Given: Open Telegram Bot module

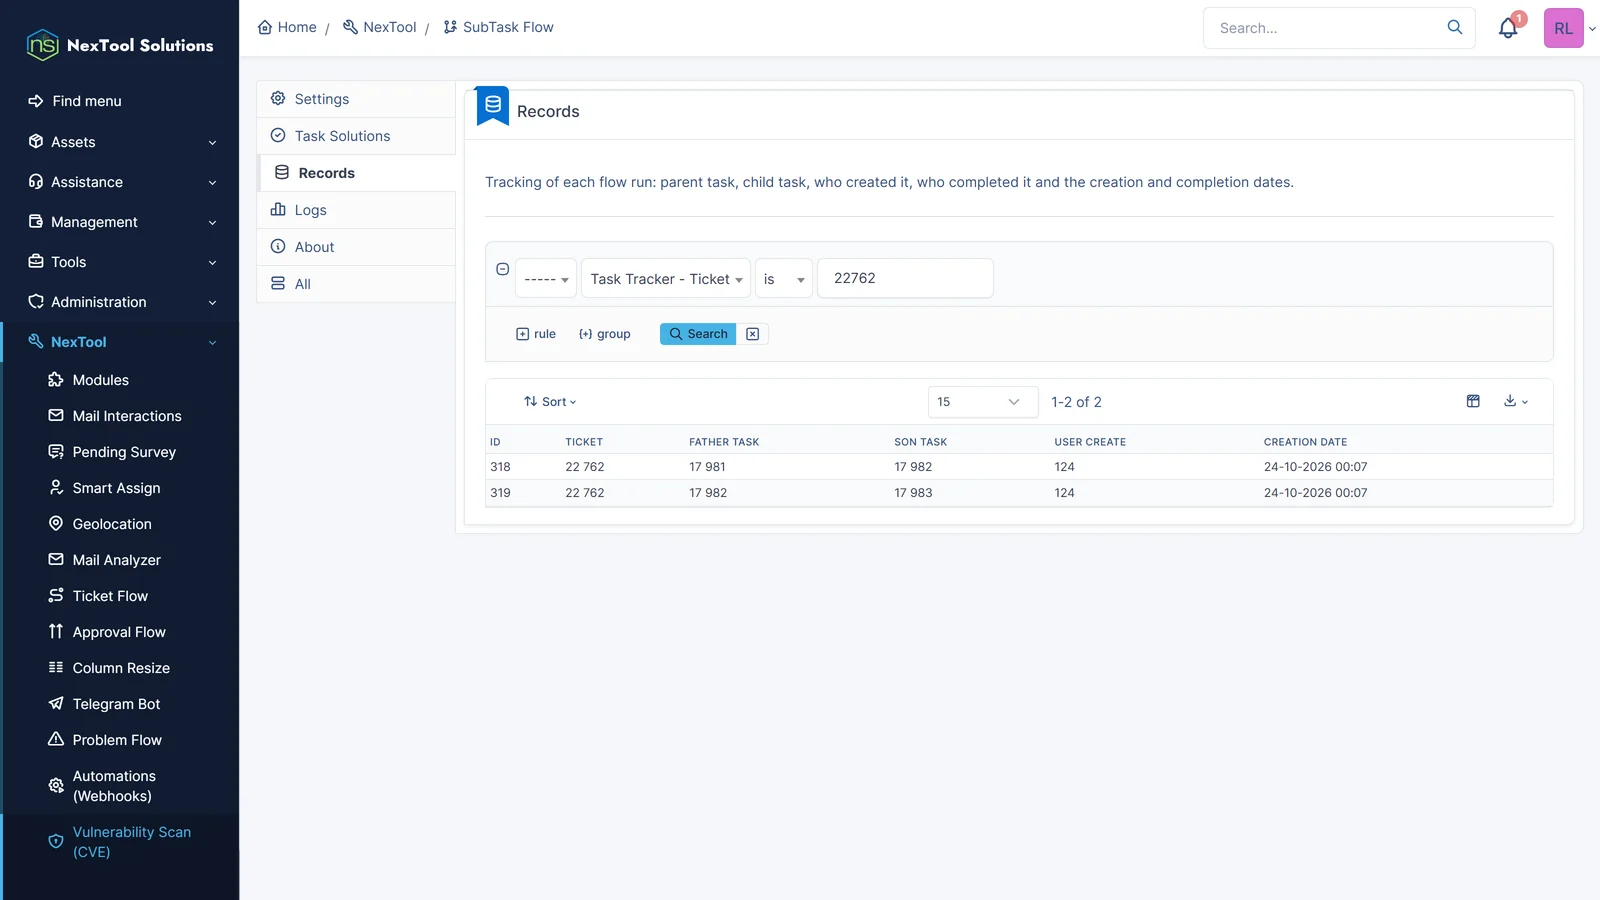Looking at the screenshot, I should pyautogui.click(x=116, y=704).
